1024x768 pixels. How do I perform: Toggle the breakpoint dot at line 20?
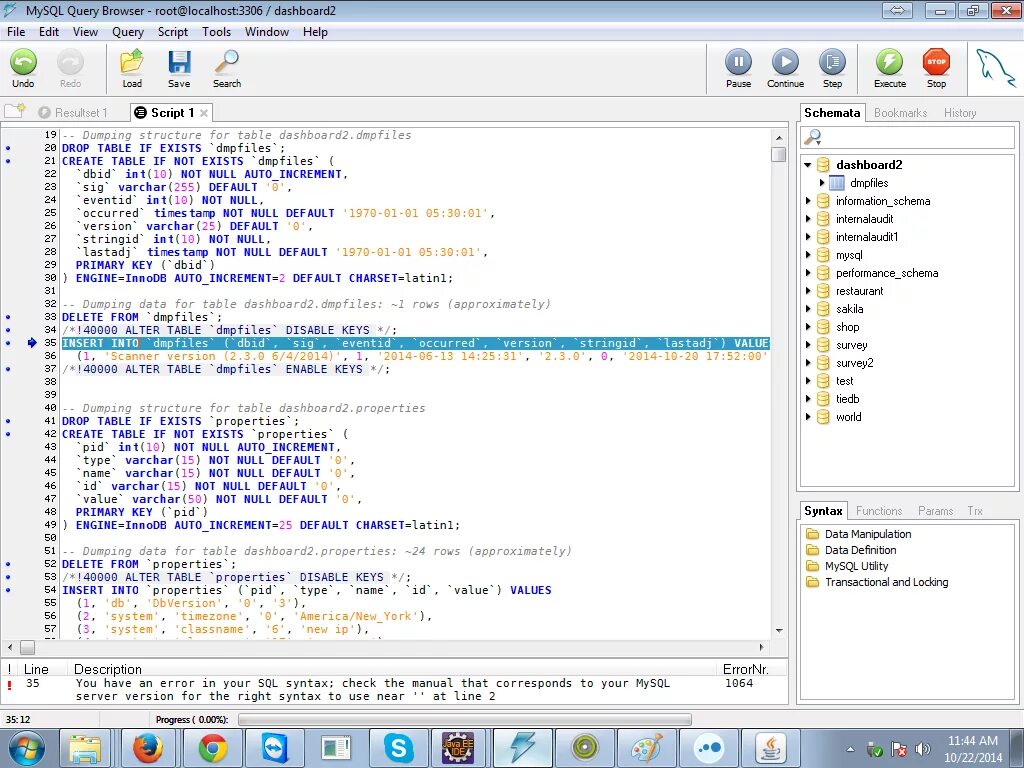point(8,148)
